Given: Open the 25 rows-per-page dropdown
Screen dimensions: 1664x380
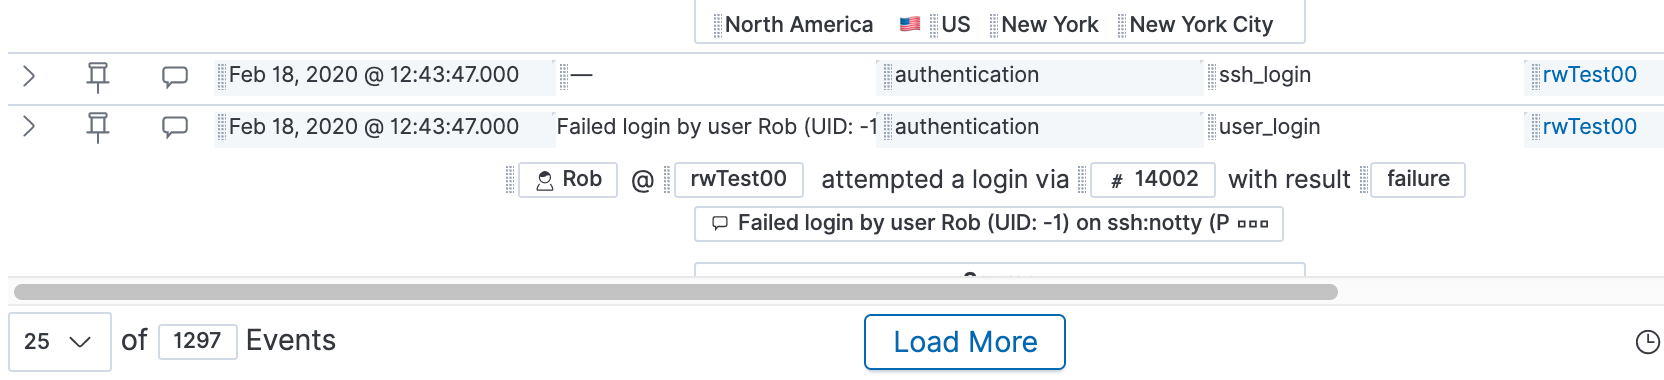Looking at the screenshot, I should click(x=59, y=342).
